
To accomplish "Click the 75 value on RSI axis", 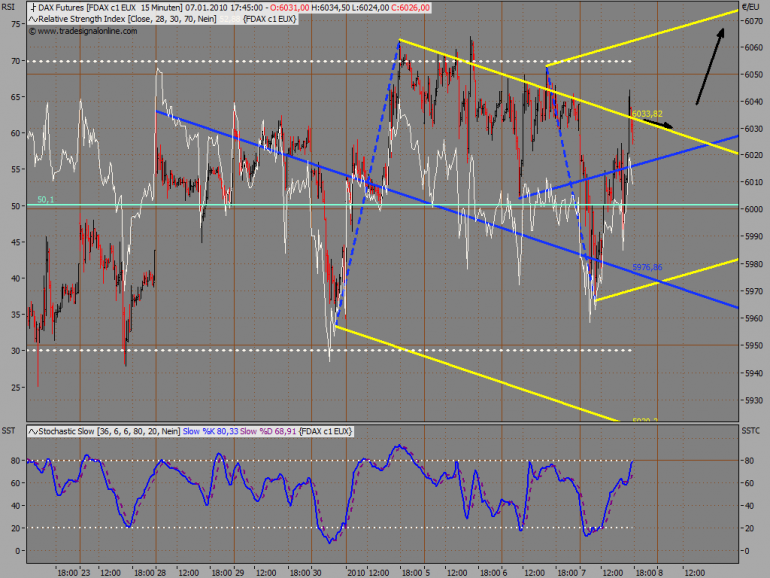I will point(16,25).
